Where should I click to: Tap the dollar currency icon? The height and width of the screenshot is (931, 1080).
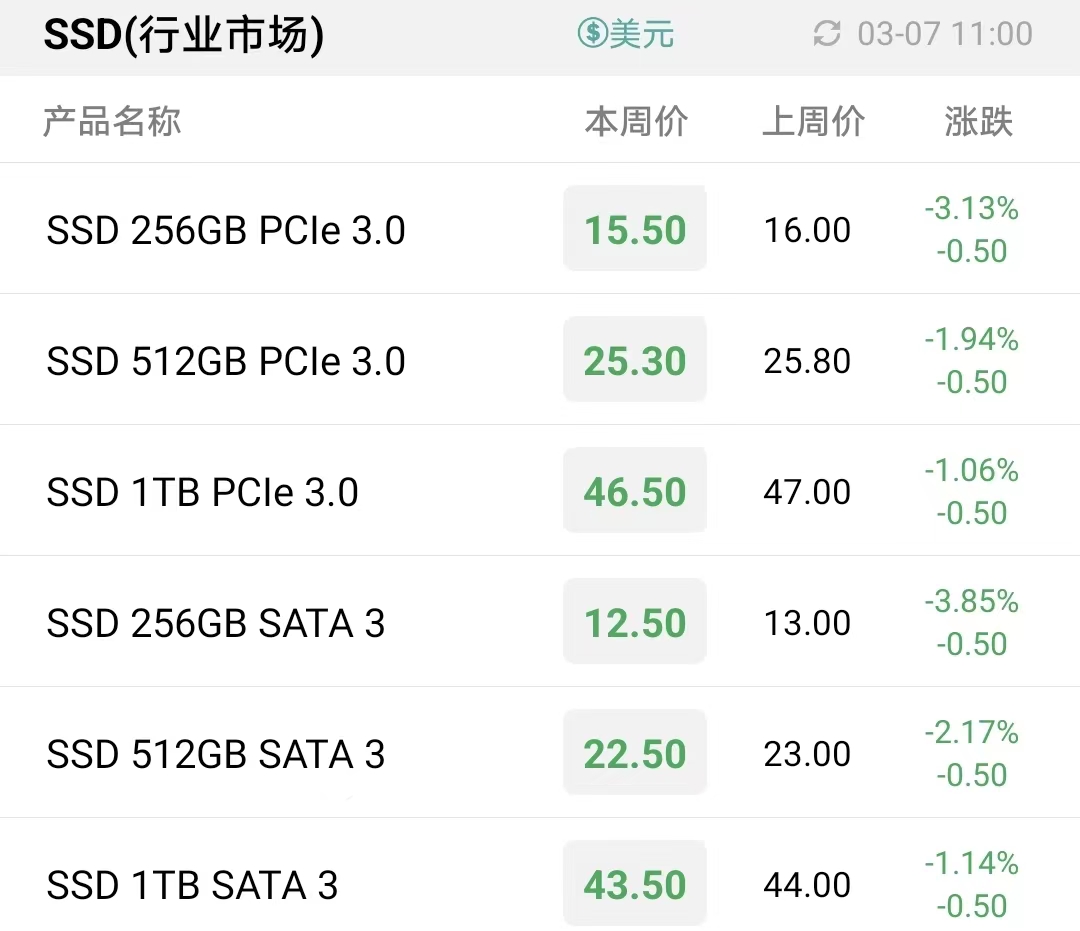coord(592,33)
